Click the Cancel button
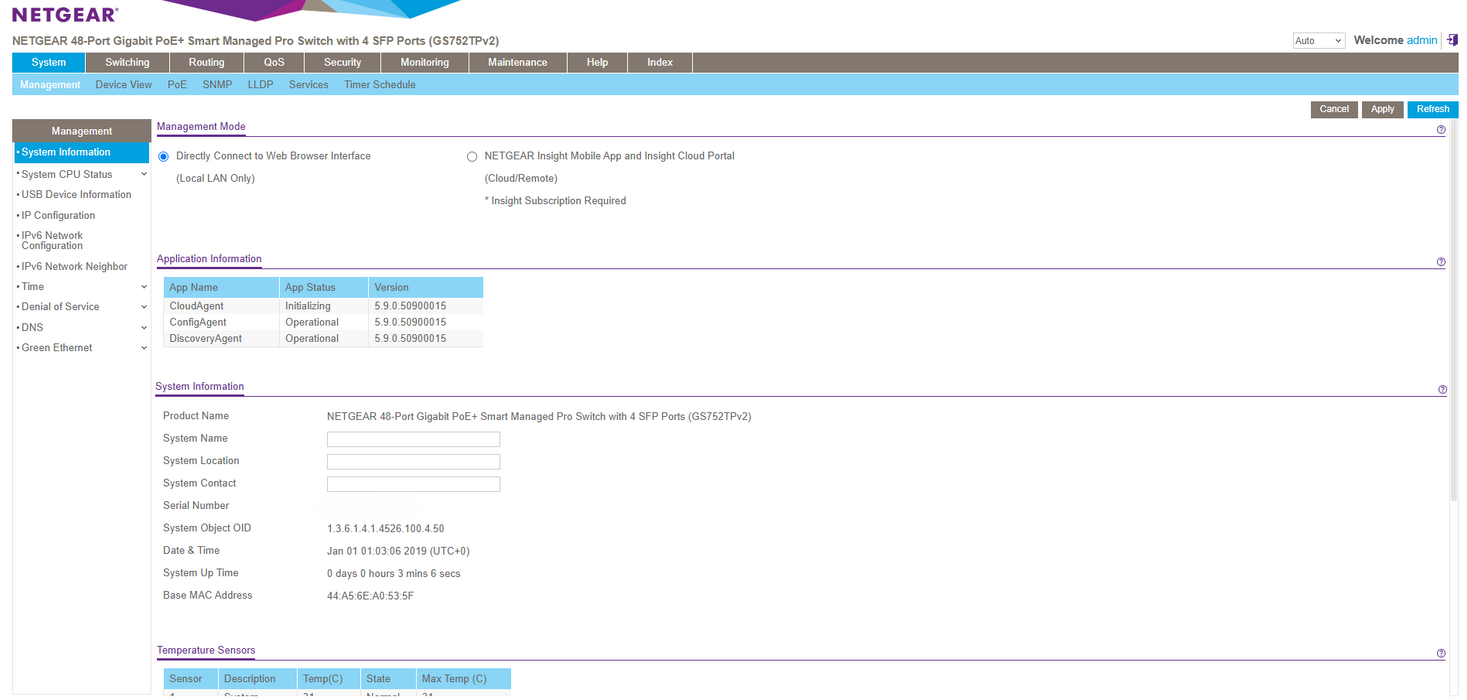 point(1334,109)
